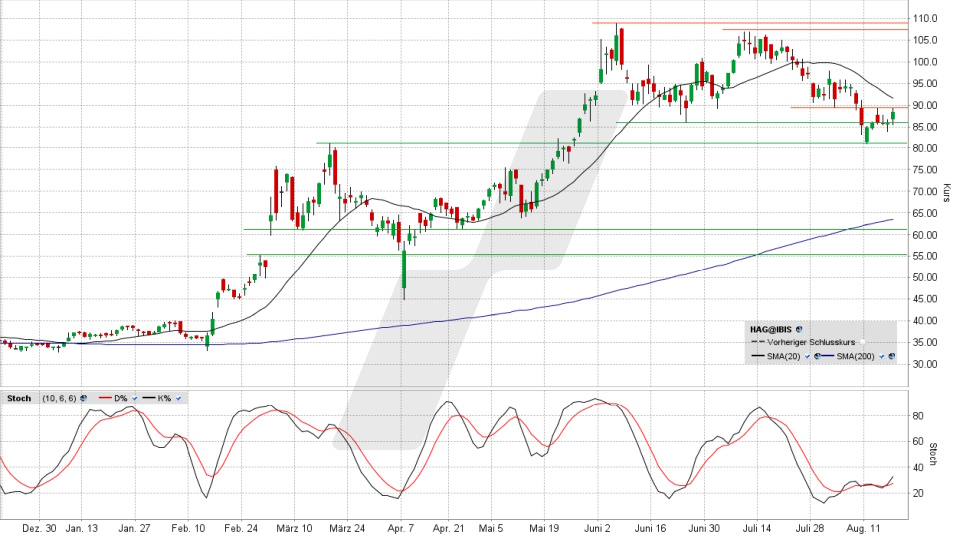
Task: Click the (10, 6, 6) parameter text
Action: [59, 398]
